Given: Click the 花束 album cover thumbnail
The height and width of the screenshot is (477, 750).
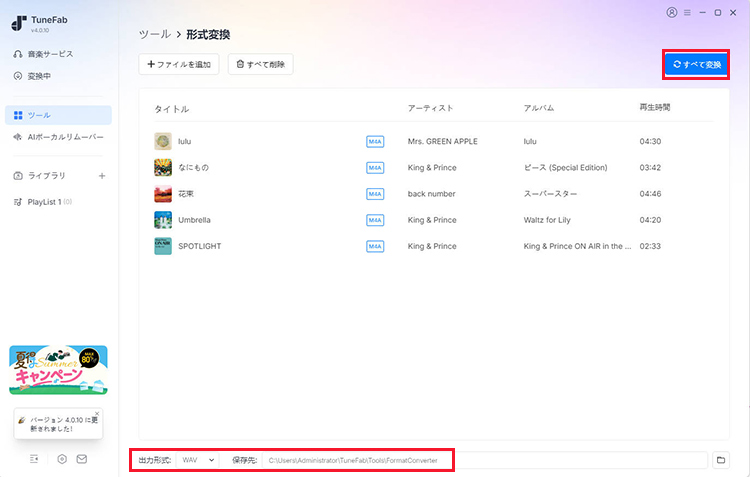Looking at the screenshot, I should coord(163,194).
